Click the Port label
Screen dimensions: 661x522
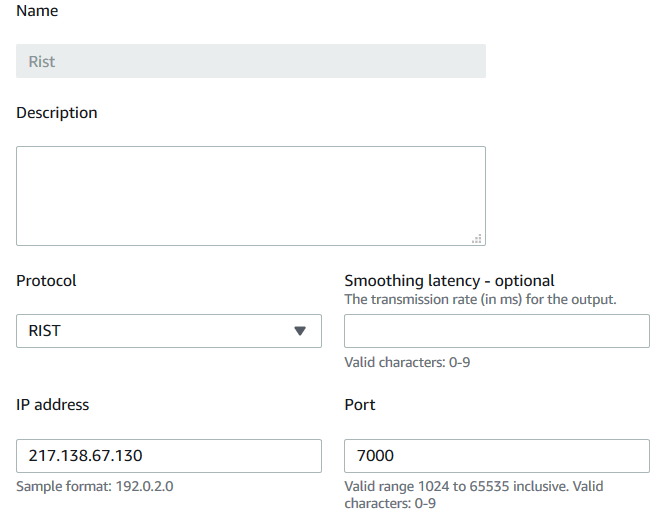[x=360, y=405]
